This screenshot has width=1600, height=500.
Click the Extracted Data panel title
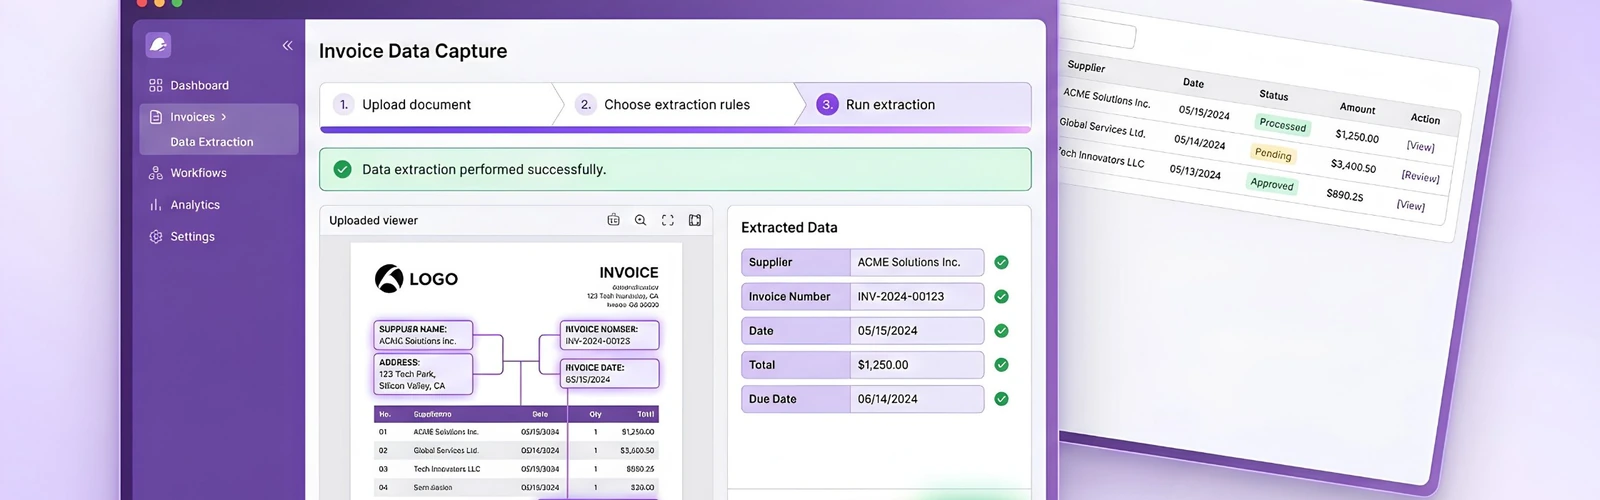[789, 227]
